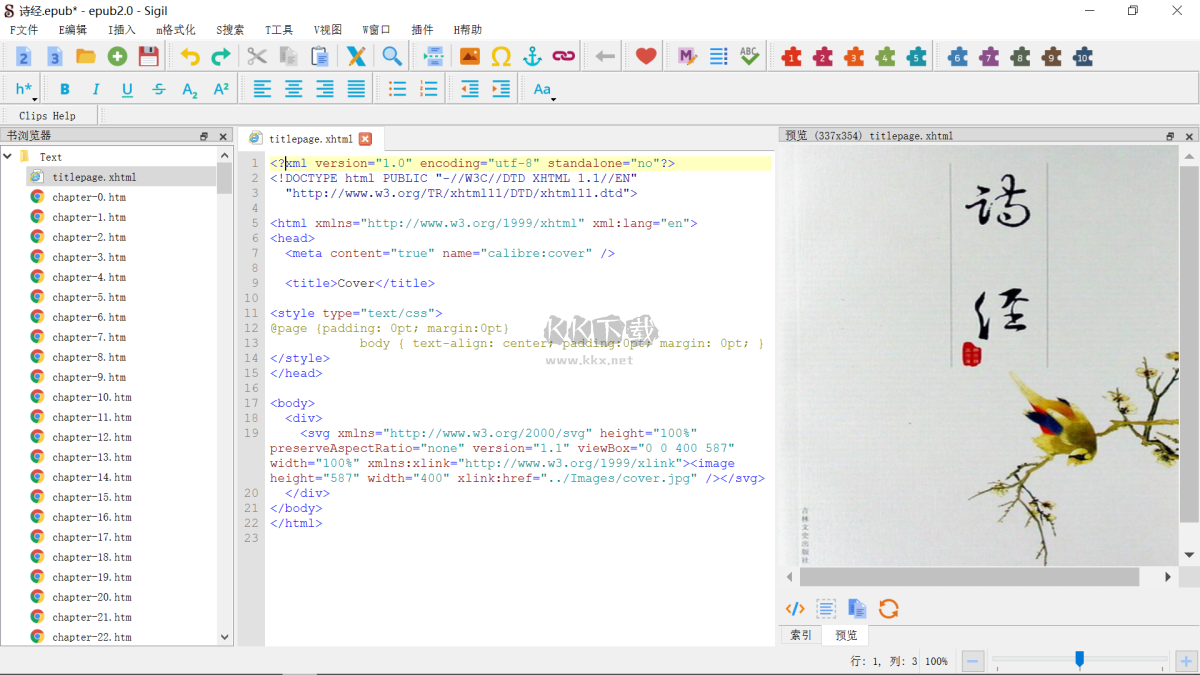Open Find and Replace magnifier icon
The image size is (1200, 675).
coord(392,57)
